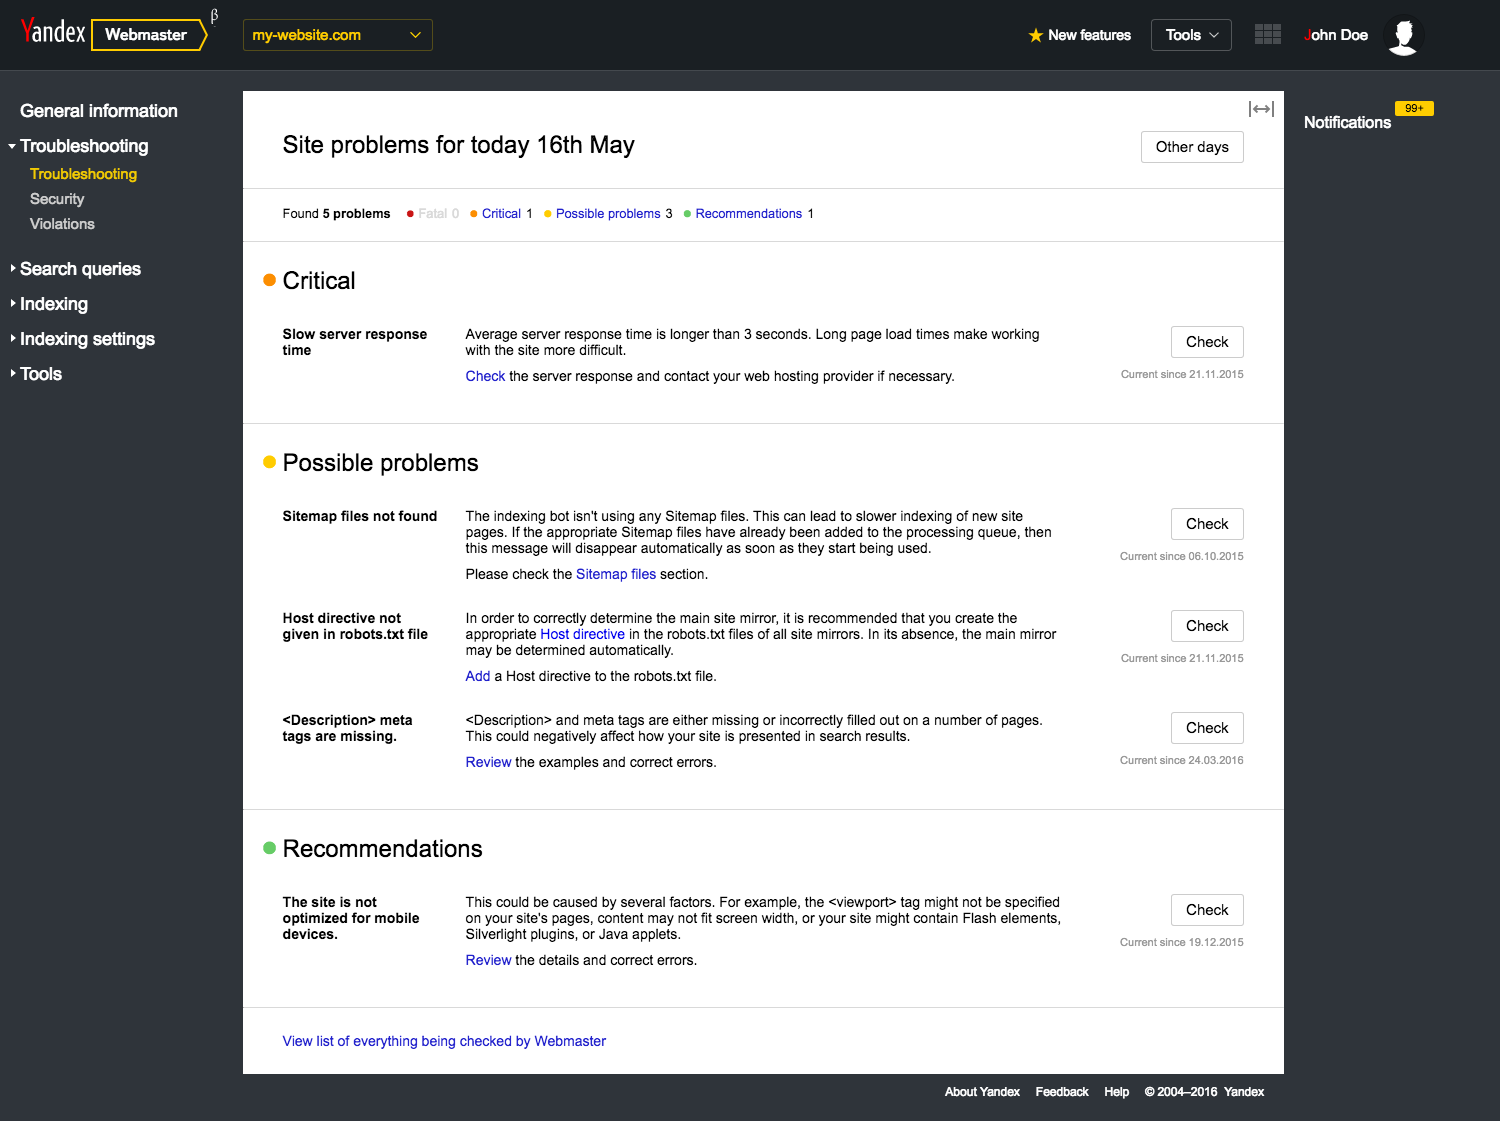Click the Webmaster tab label
This screenshot has height=1121, width=1500.
[146, 35]
